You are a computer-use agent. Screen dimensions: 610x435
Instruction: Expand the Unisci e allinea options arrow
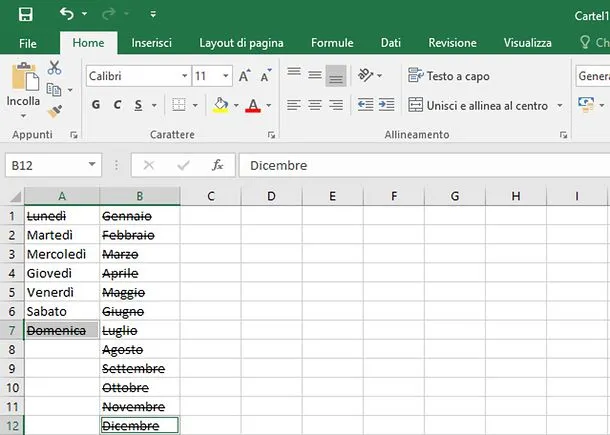[560, 105]
